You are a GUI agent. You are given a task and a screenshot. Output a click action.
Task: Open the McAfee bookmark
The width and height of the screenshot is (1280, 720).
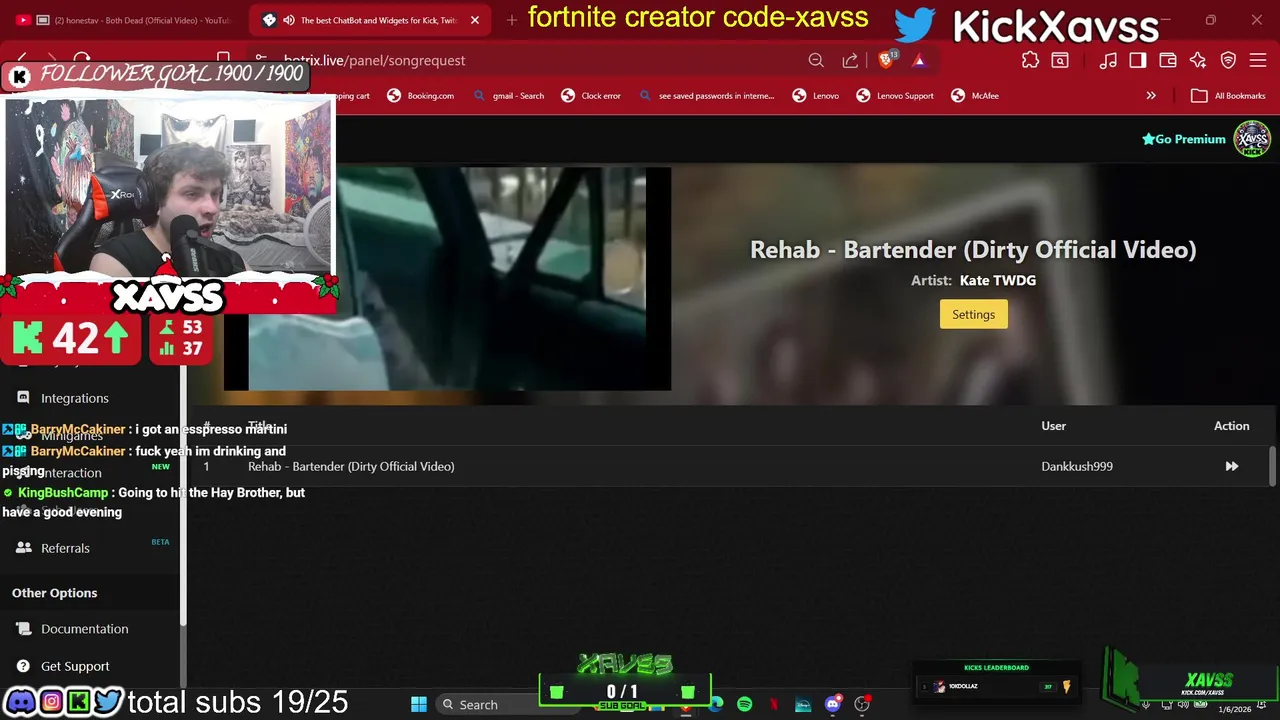975,96
